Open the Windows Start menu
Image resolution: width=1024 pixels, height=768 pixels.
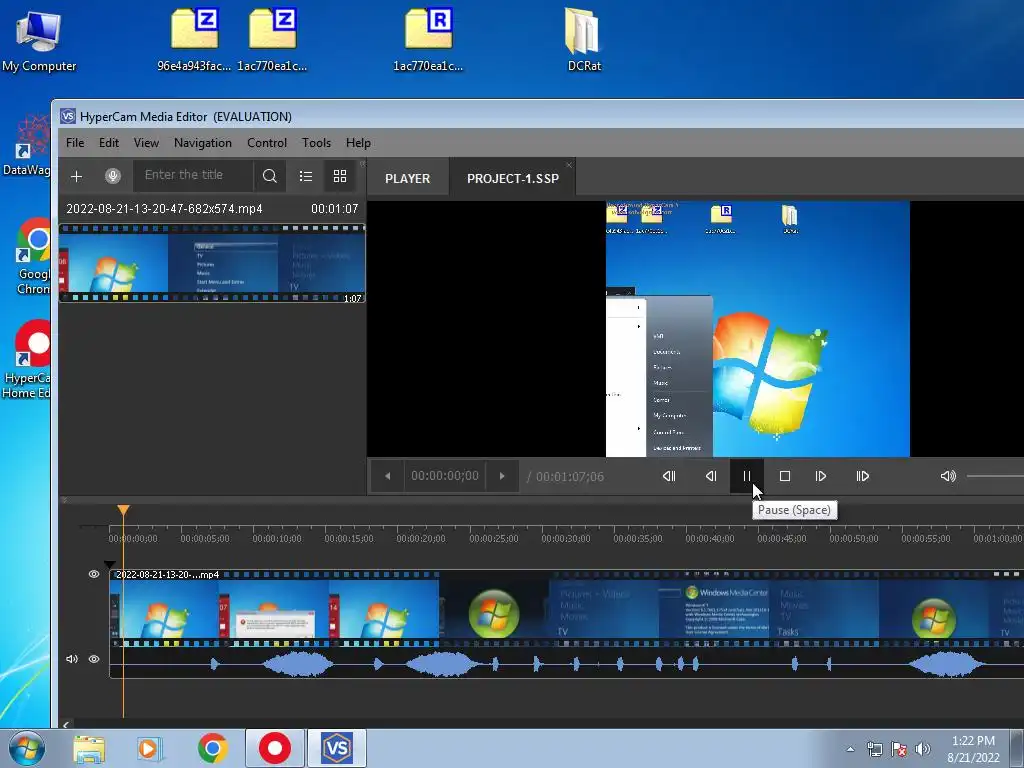[x=27, y=748]
